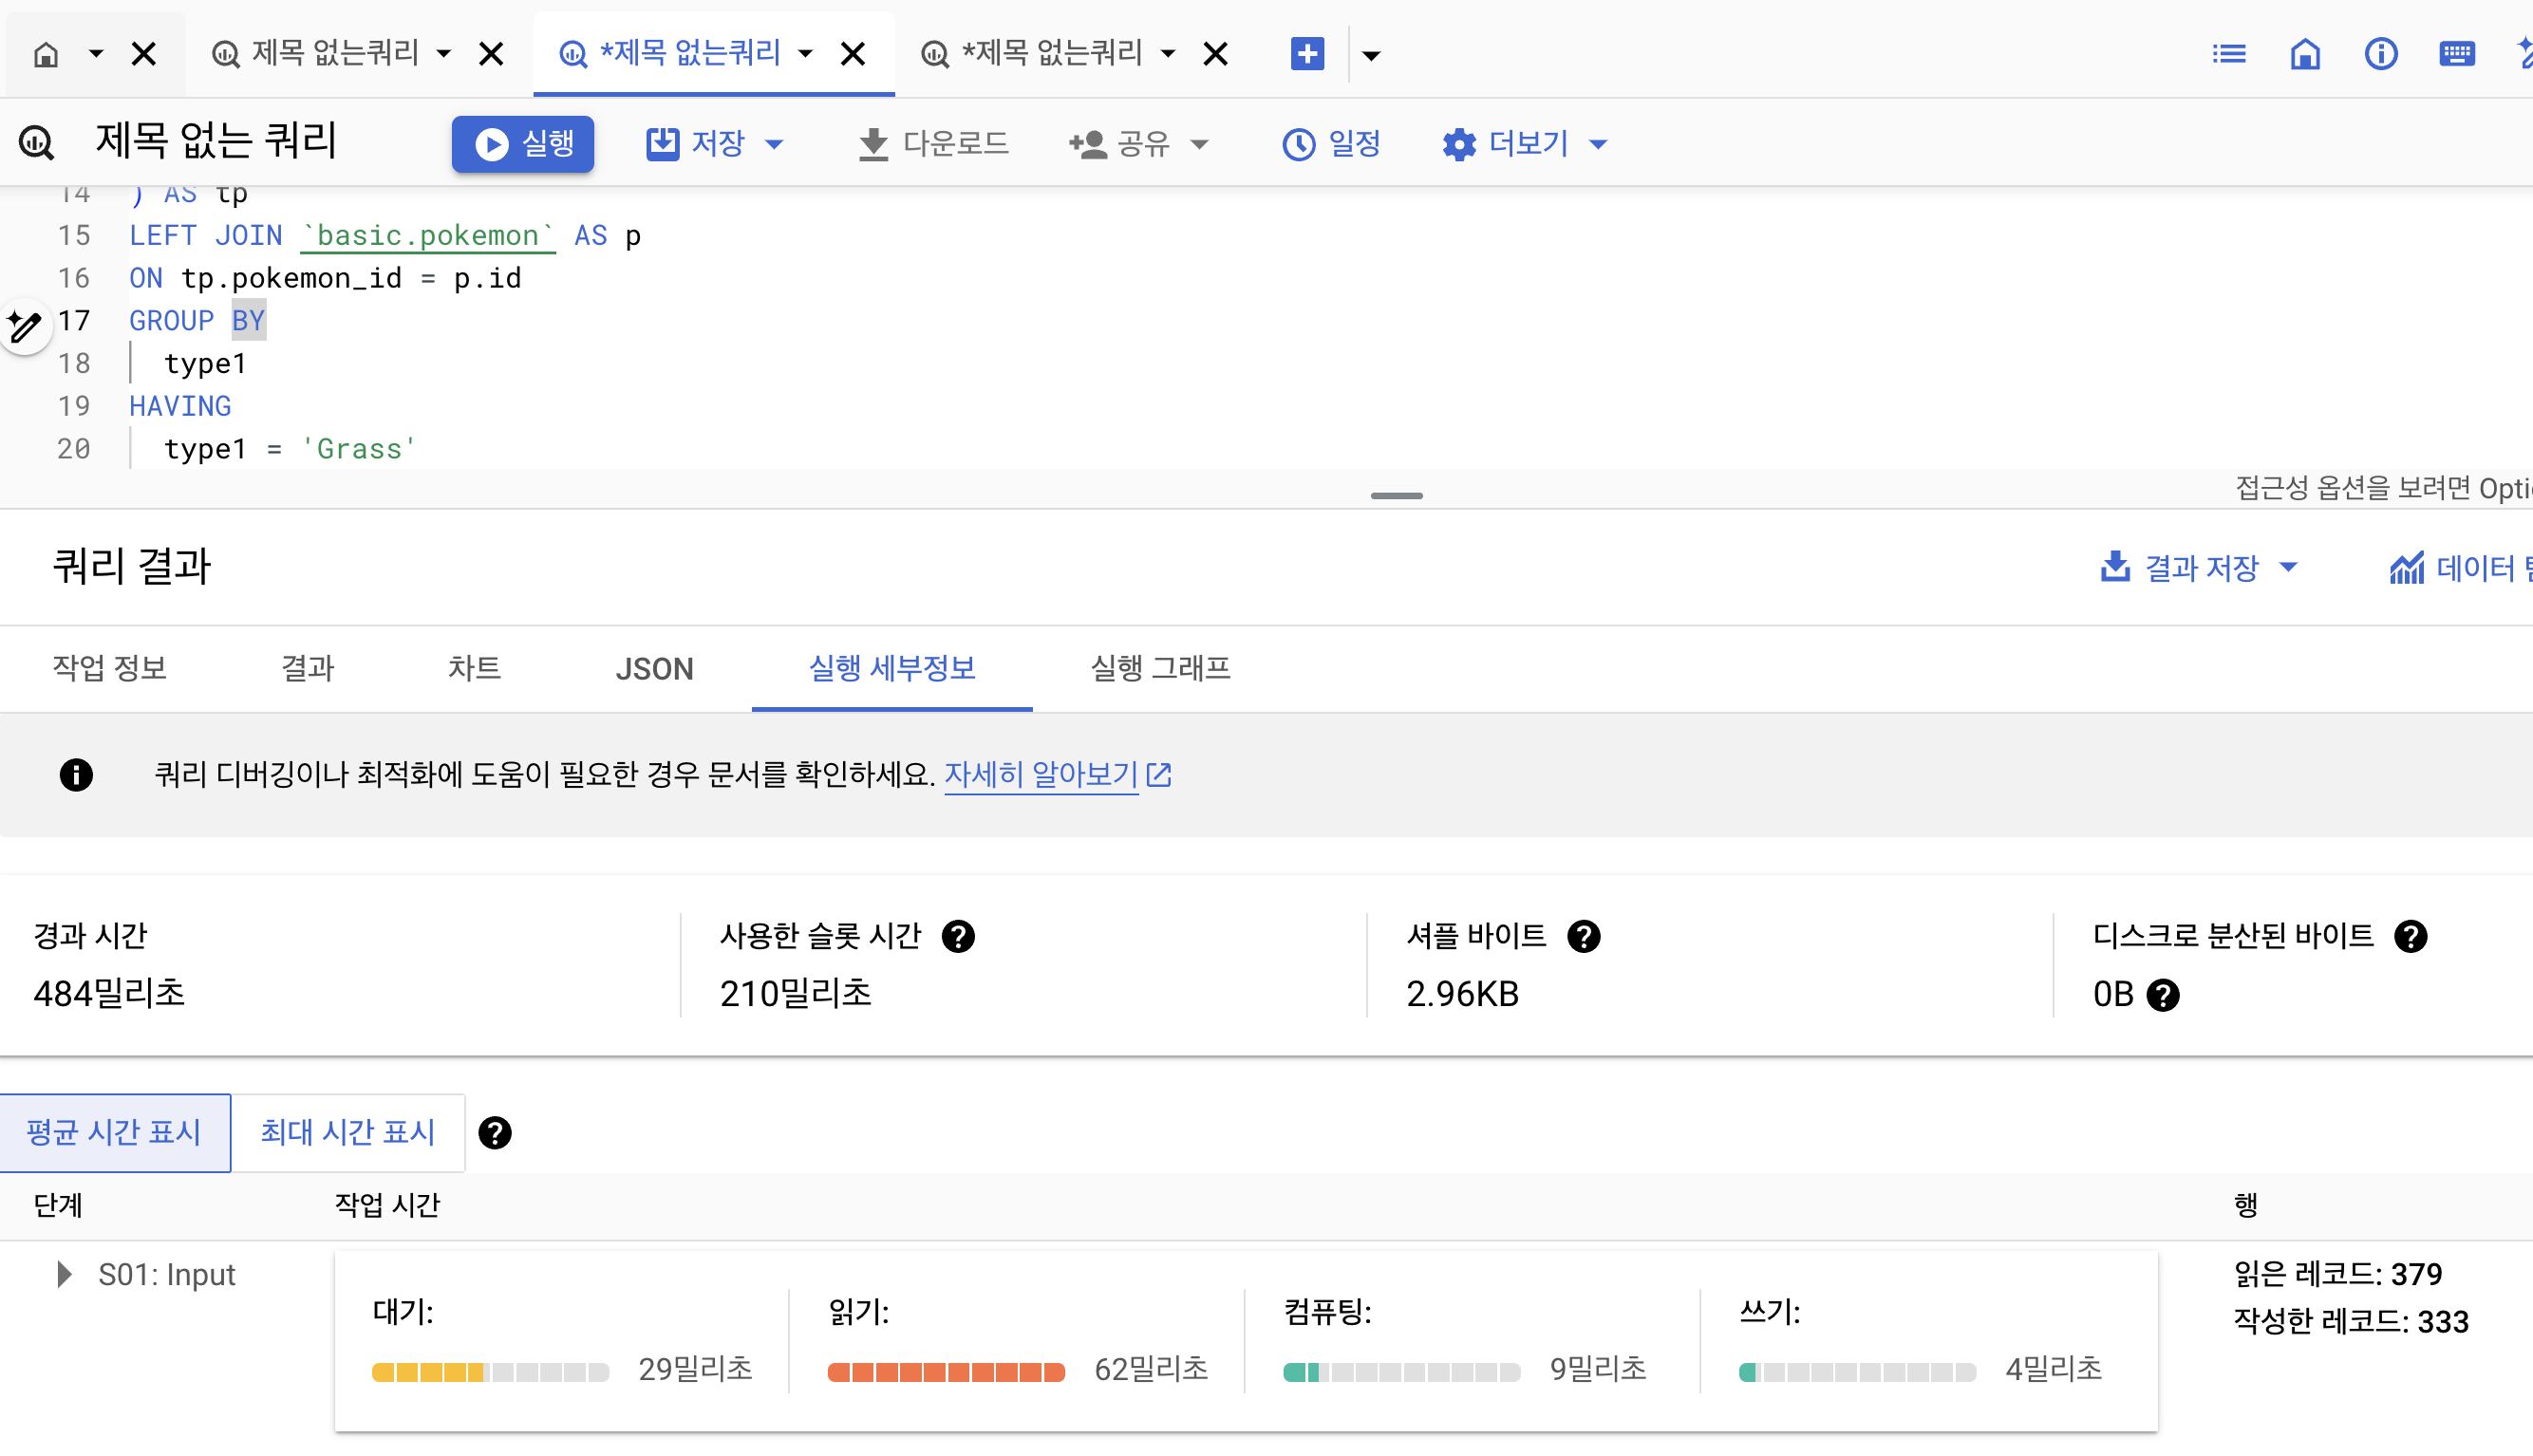Click the 484밀리초 elapsed time value
This screenshot has height=1456, width=2533.
click(109, 994)
